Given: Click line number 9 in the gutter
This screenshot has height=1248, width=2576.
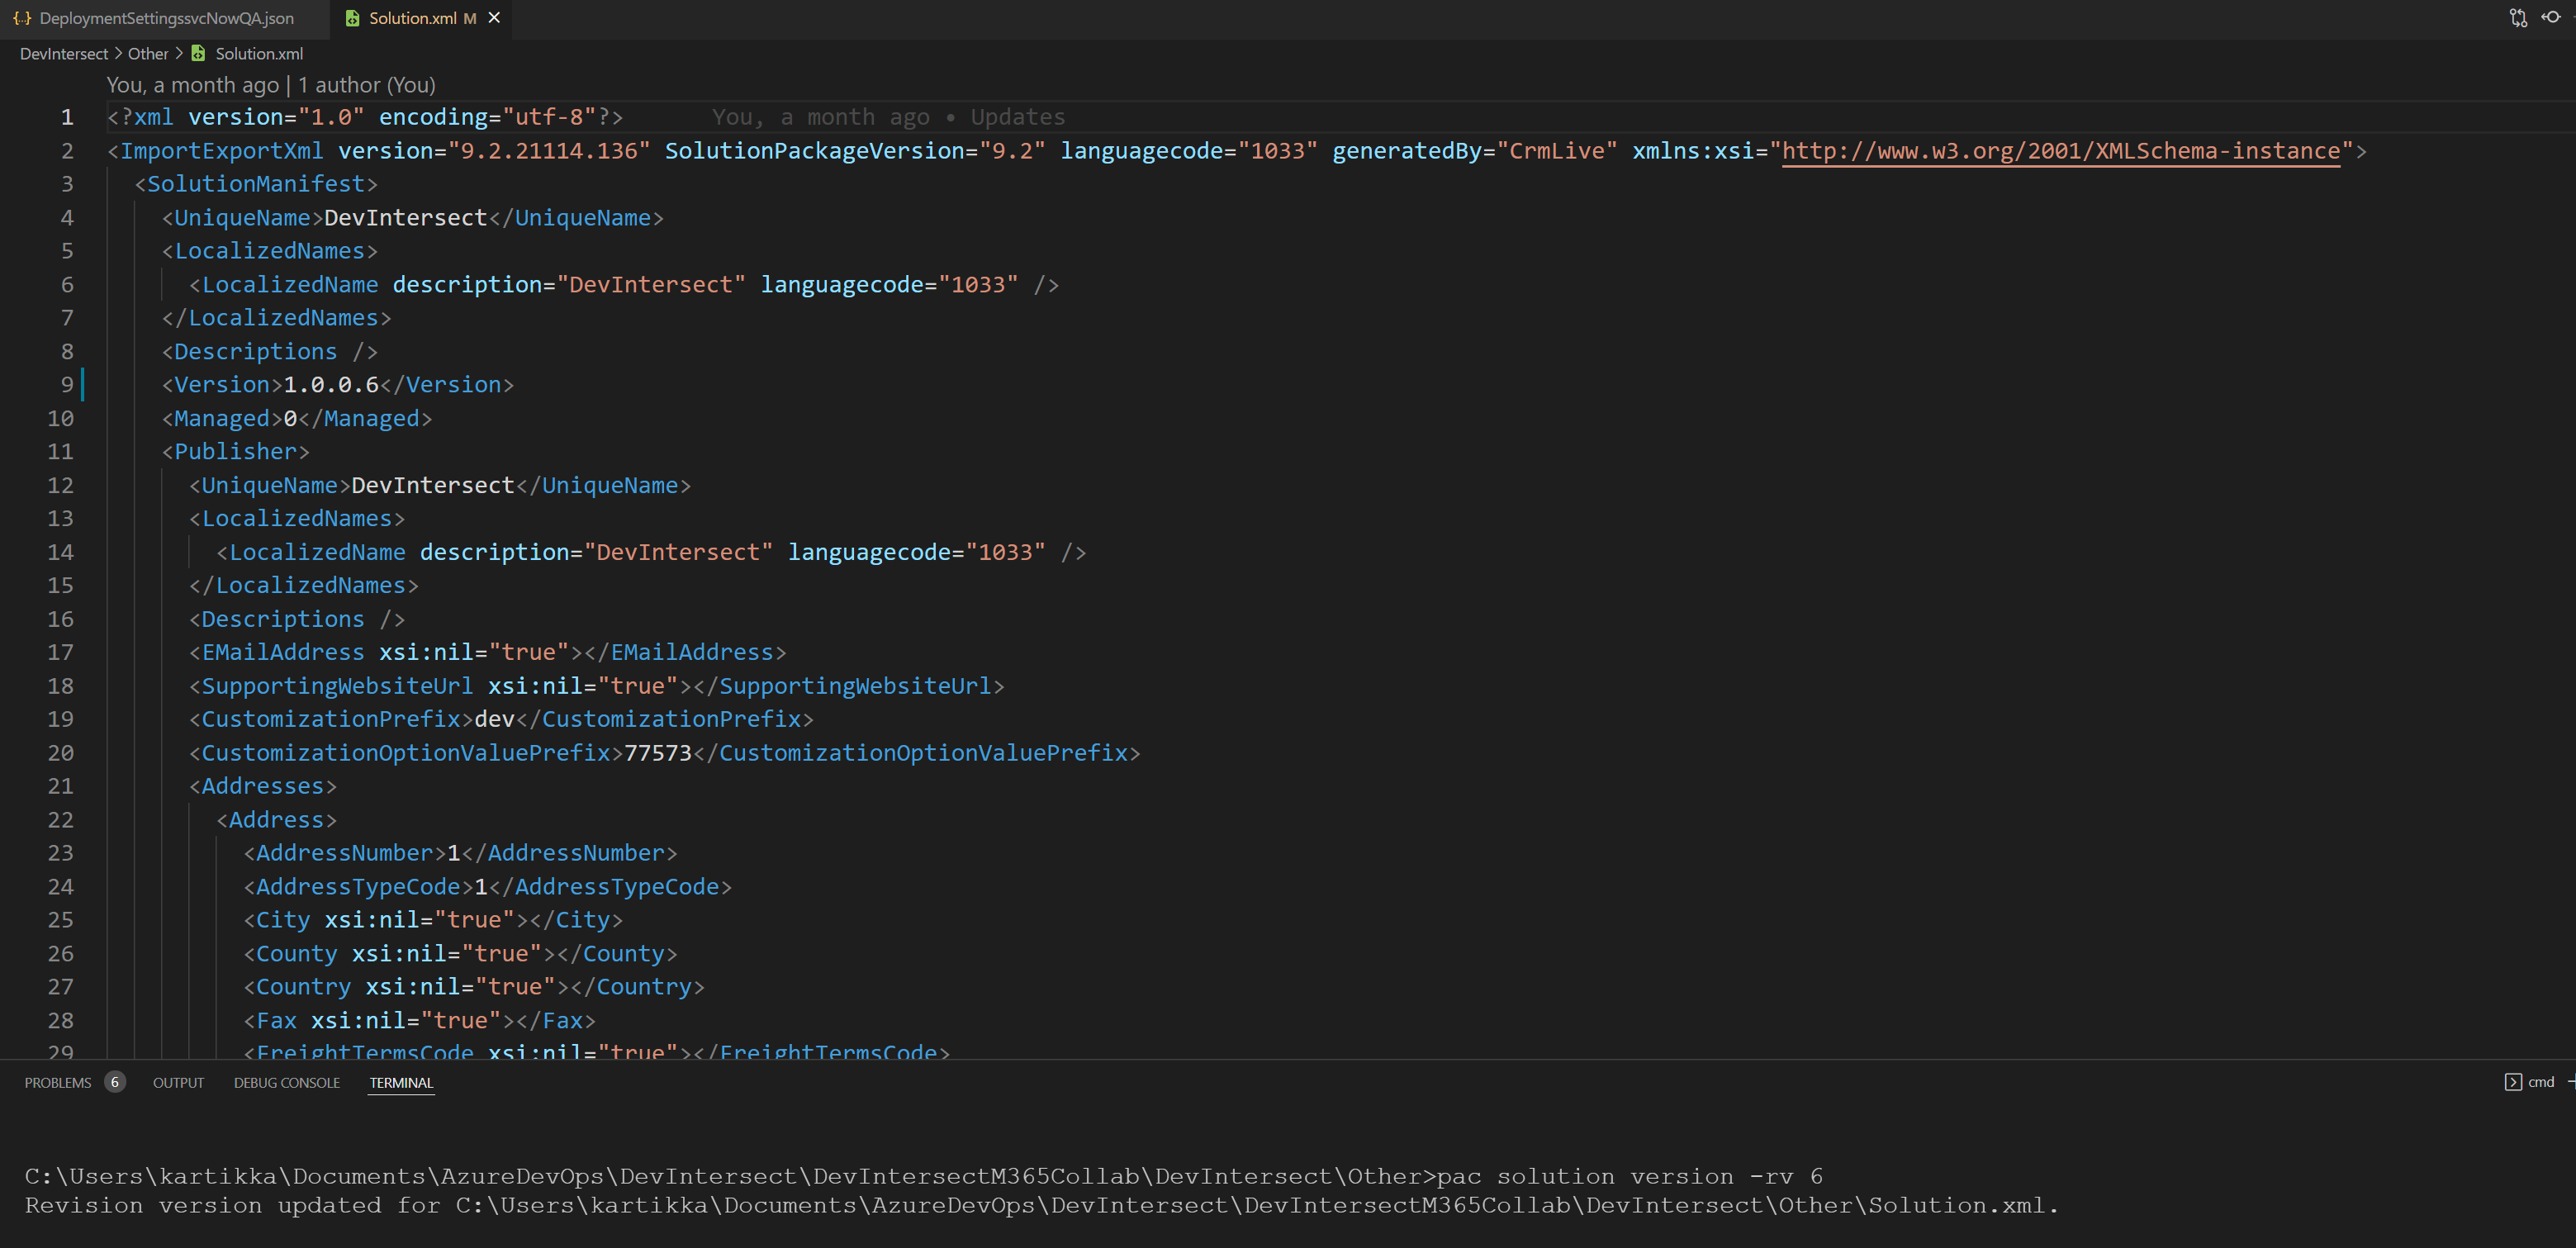Looking at the screenshot, I should tap(66, 385).
